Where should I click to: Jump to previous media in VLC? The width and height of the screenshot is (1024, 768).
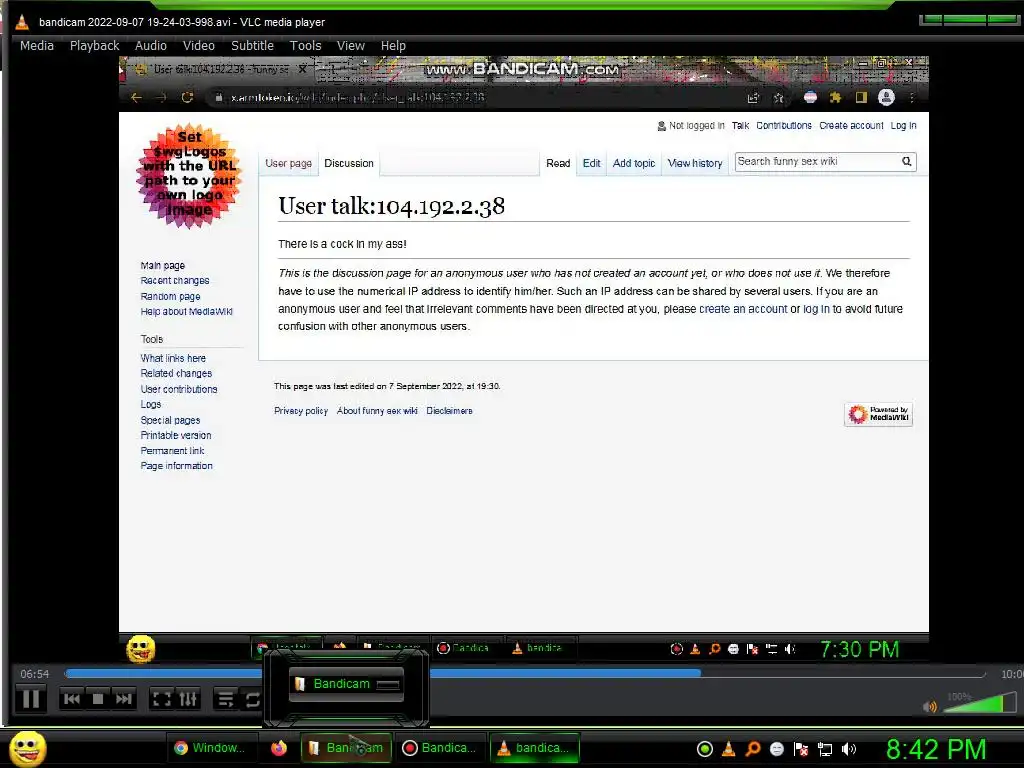coord(72,699)
